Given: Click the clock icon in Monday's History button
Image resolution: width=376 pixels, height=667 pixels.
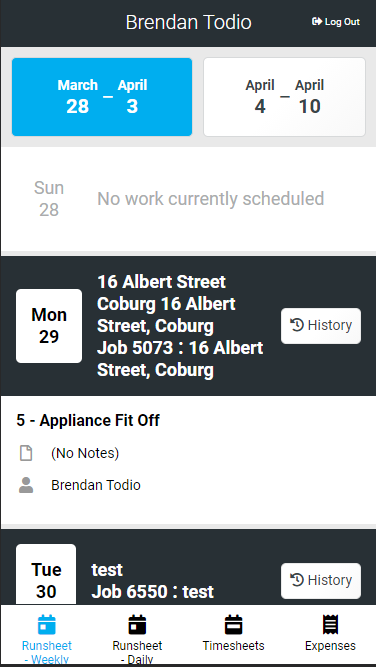Looking at the screenshot, I should [x=297, y=325].
